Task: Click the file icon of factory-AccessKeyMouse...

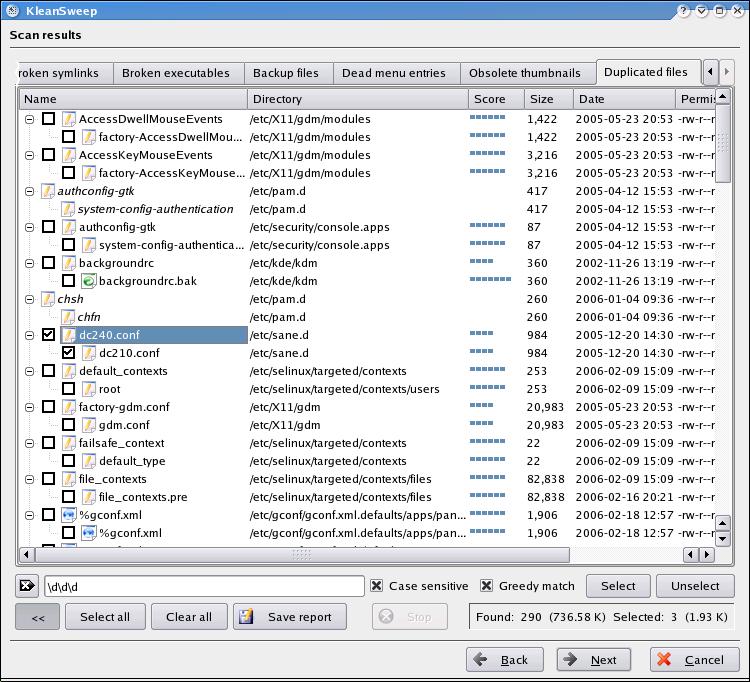Action: click(x=88, y=173)
